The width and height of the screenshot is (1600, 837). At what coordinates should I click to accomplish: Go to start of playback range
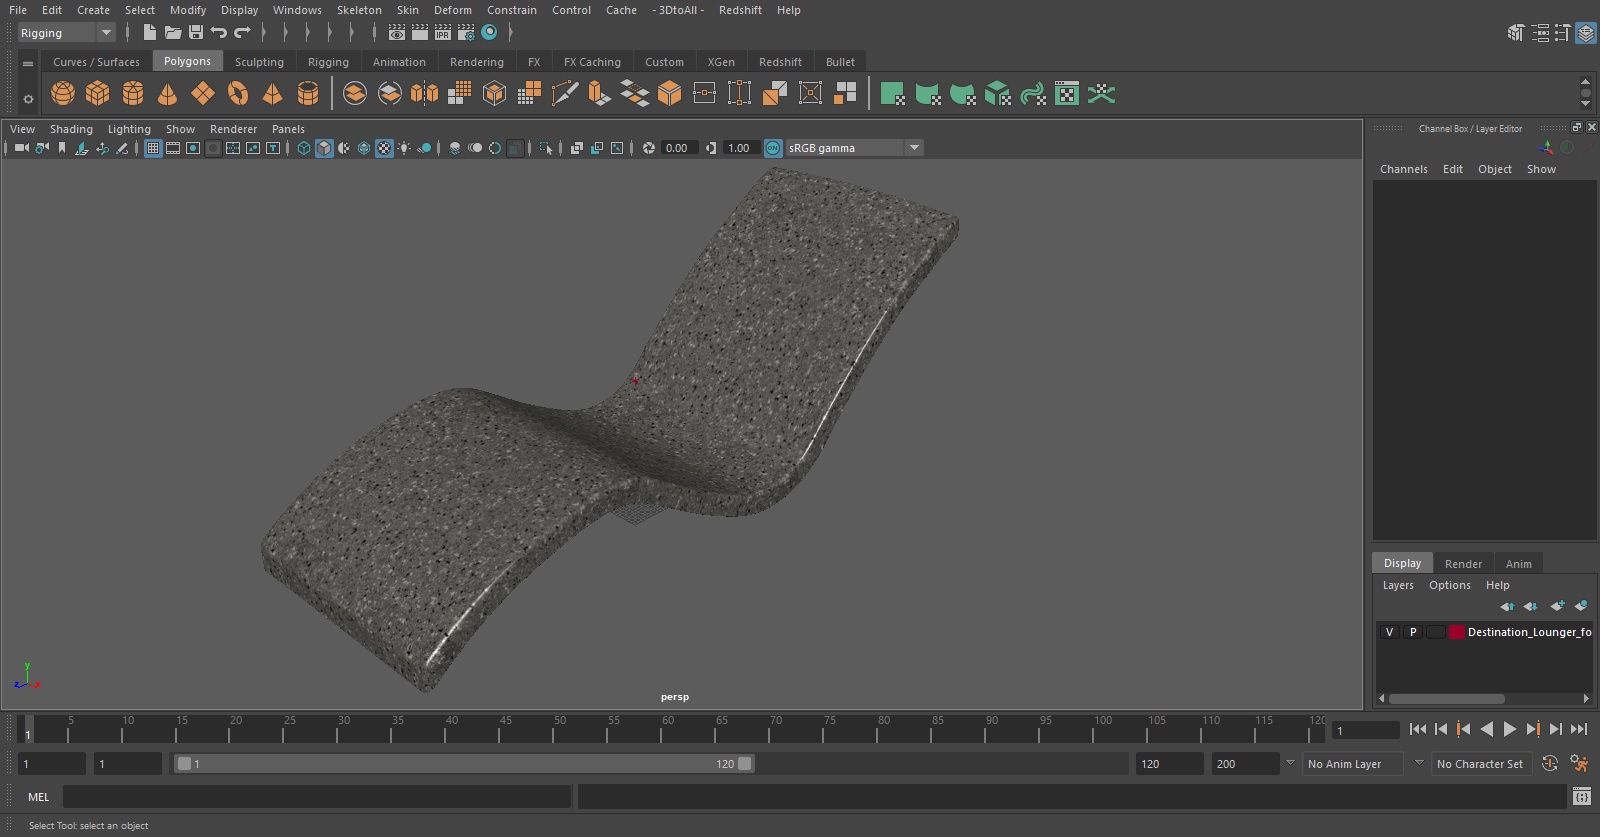pos(1418,730)
